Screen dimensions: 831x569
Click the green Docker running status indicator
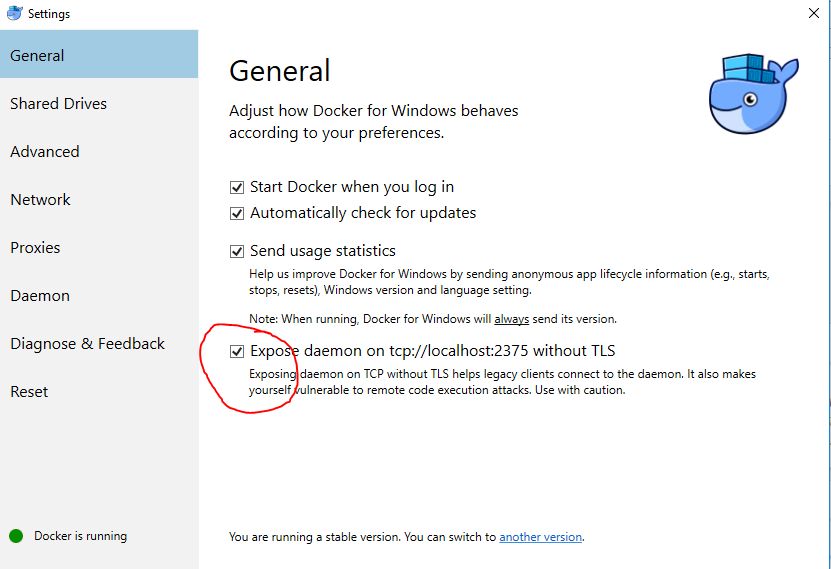16,536
